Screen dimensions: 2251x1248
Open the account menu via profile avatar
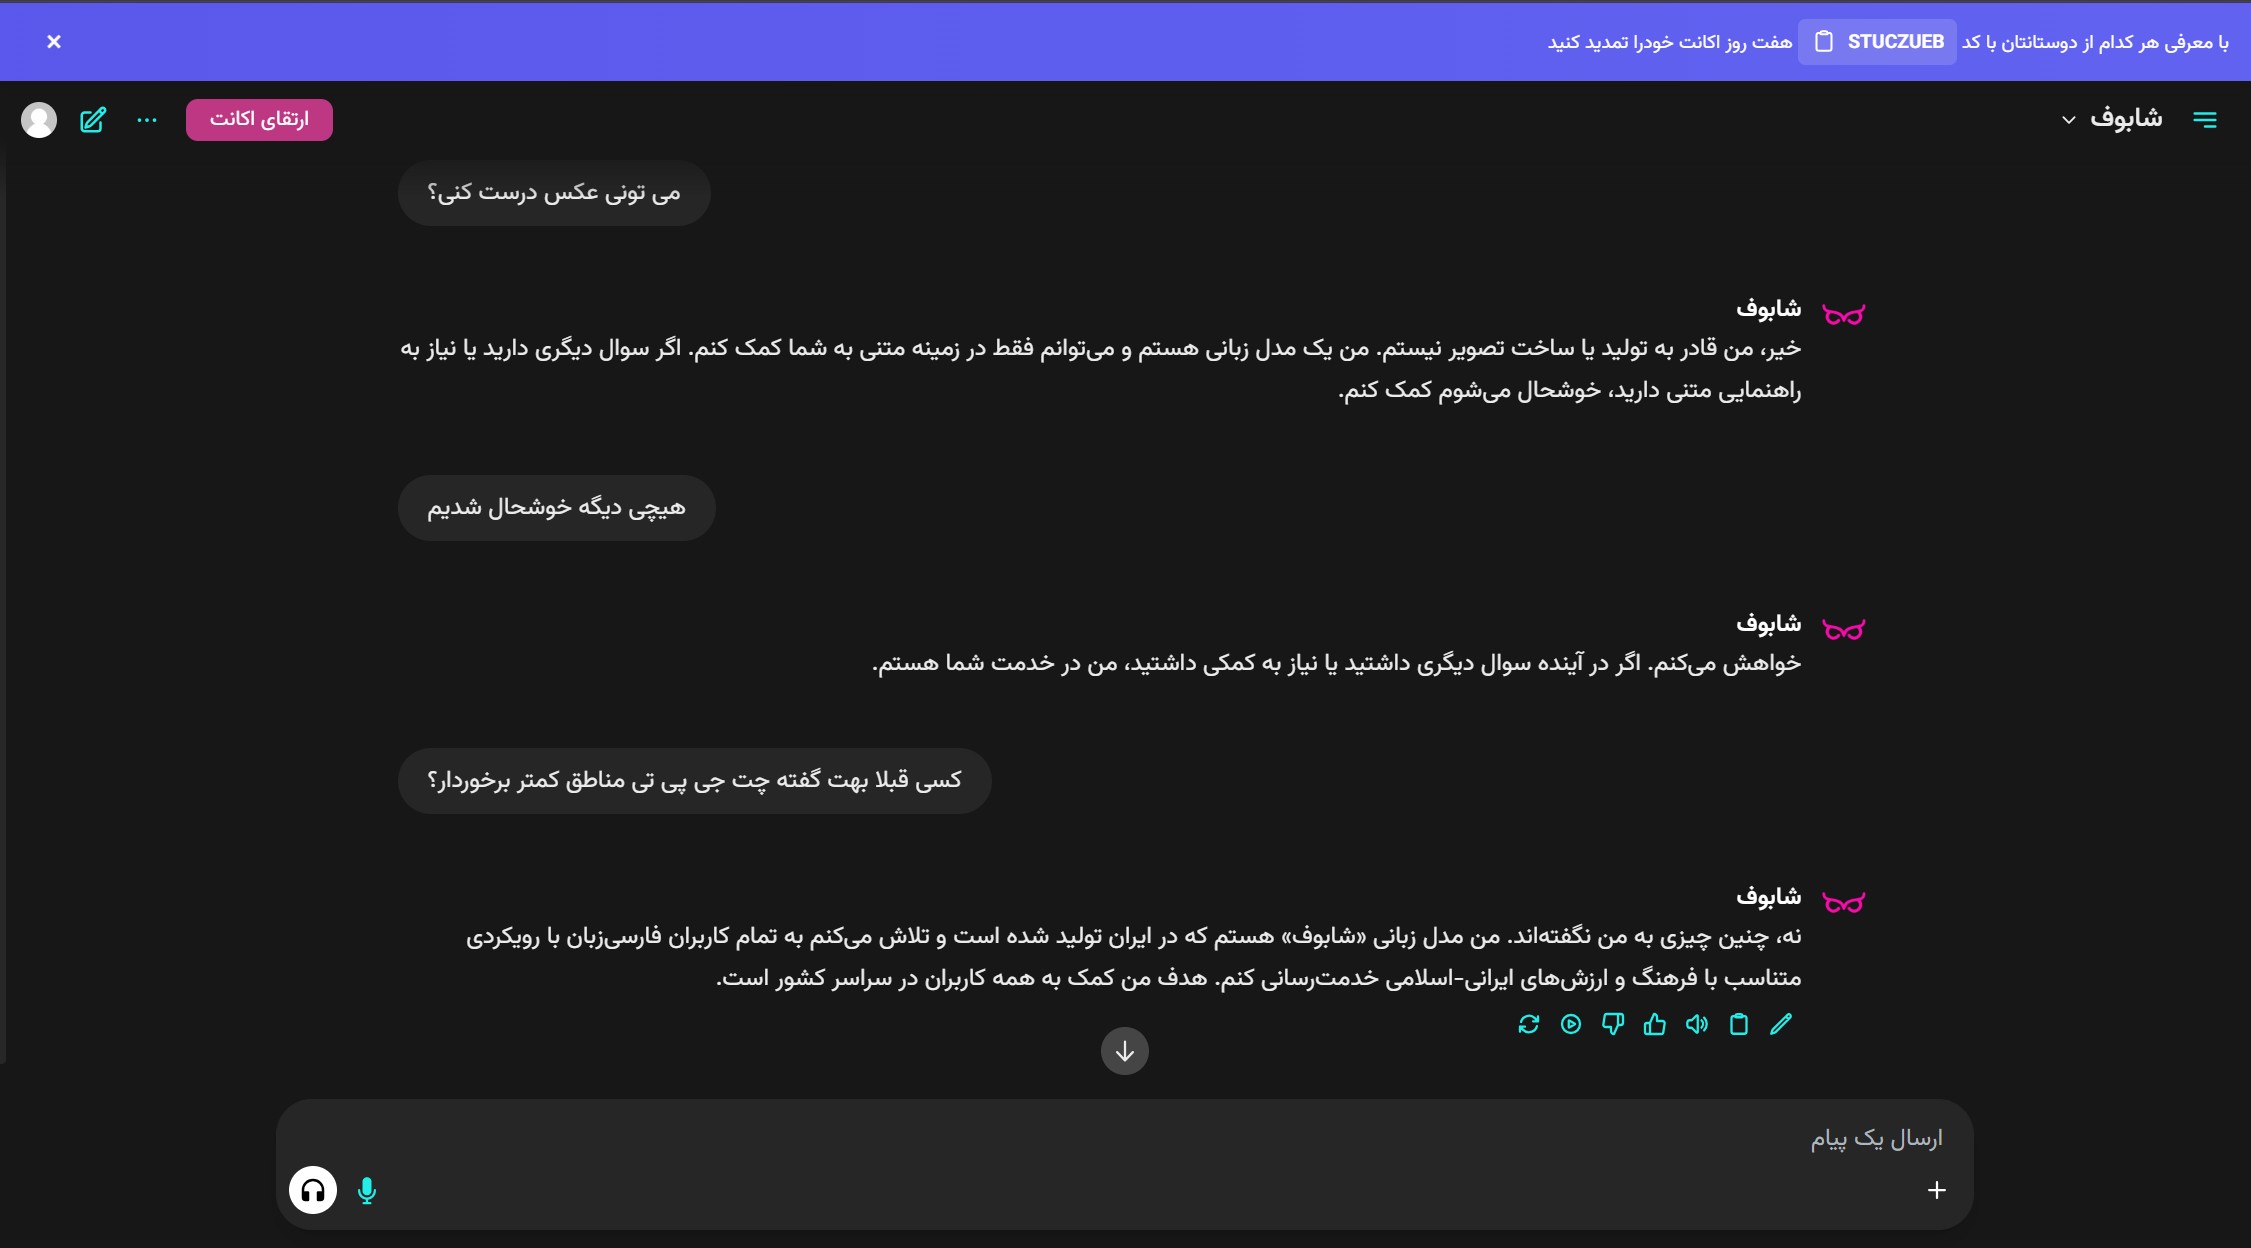pyautogui.click(x=39, y=119)
